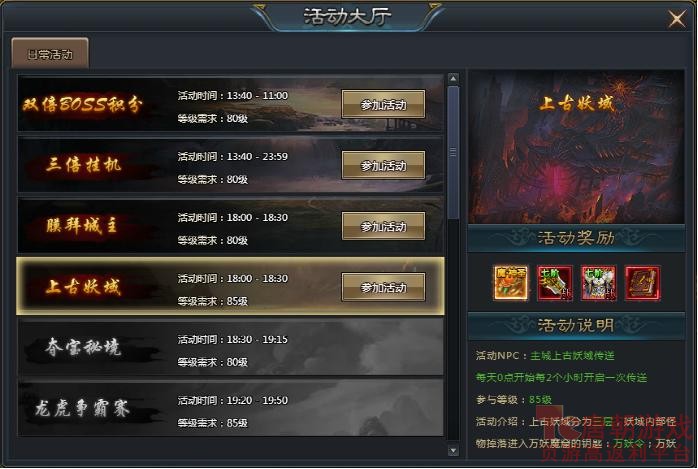Select the red book reward icon

point(643,283)
